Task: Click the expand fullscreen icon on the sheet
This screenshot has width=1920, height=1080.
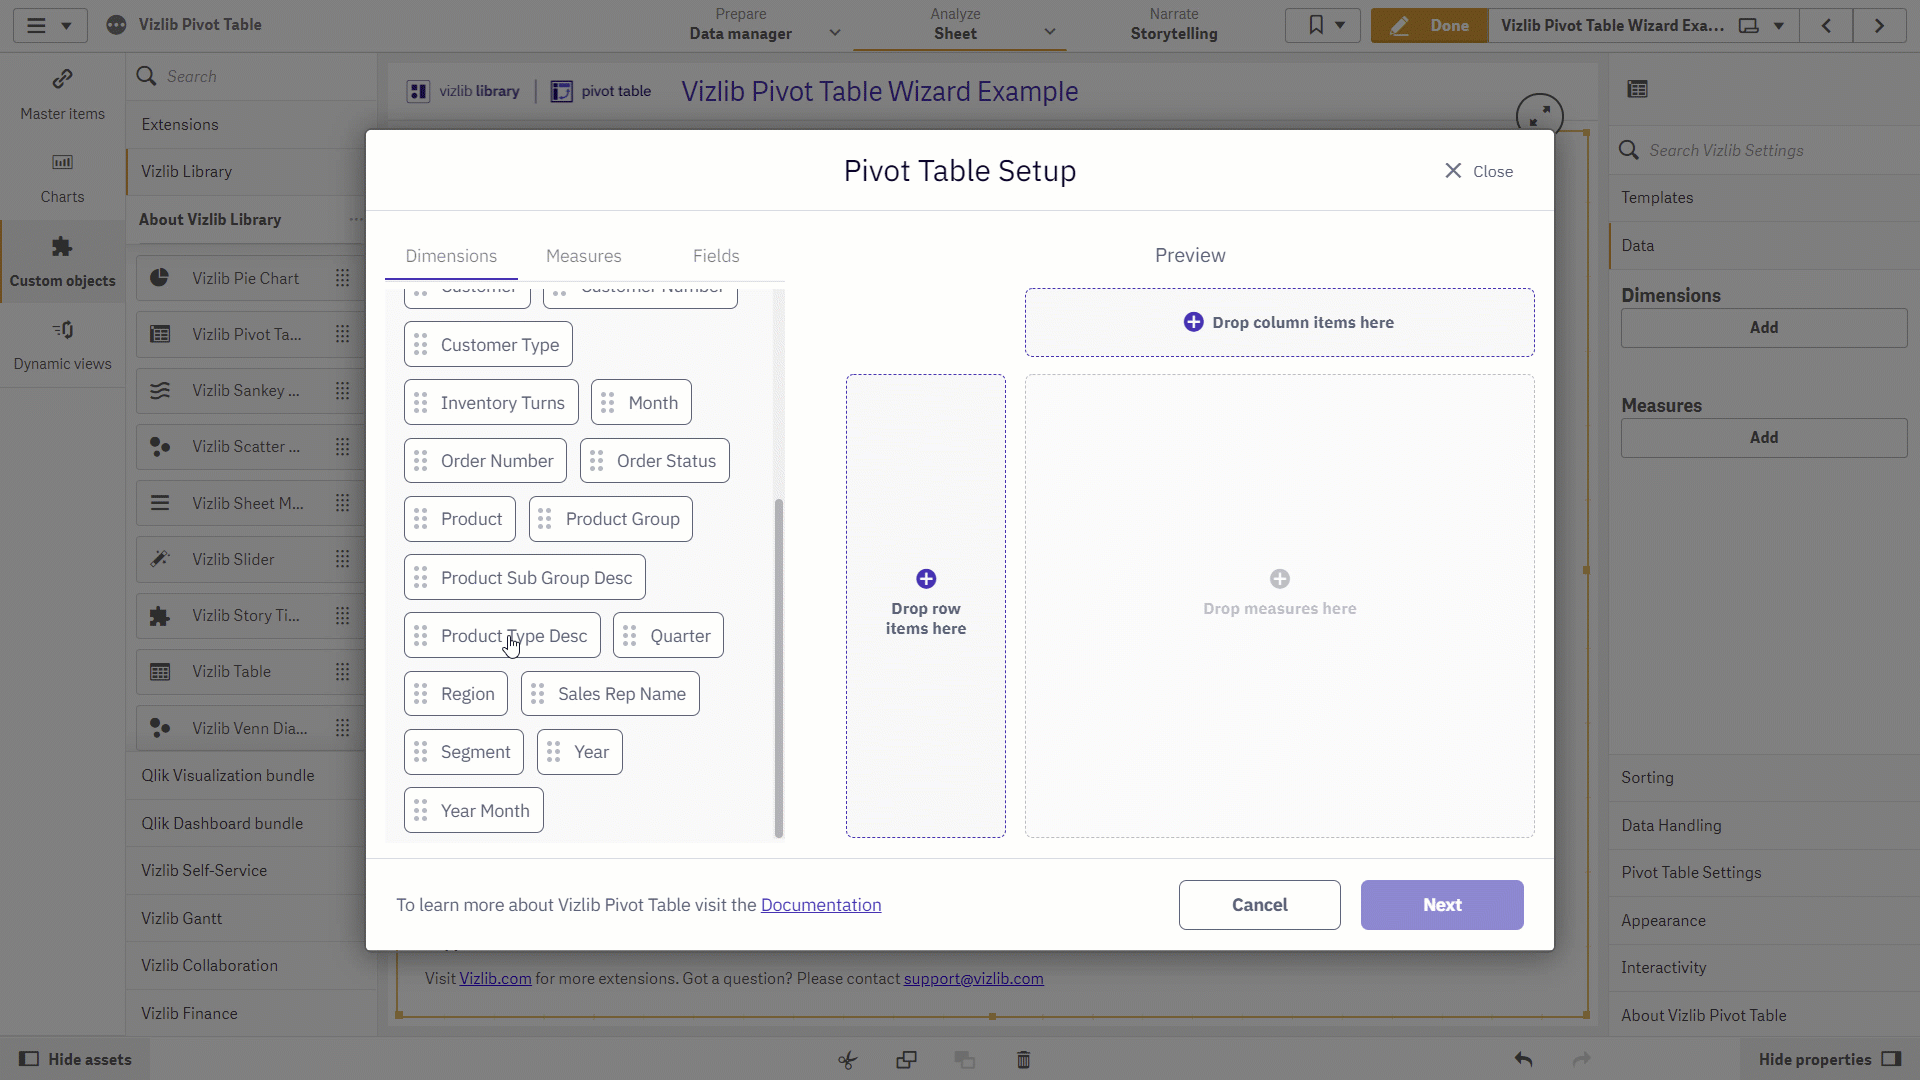Action: pos(1539,115)
